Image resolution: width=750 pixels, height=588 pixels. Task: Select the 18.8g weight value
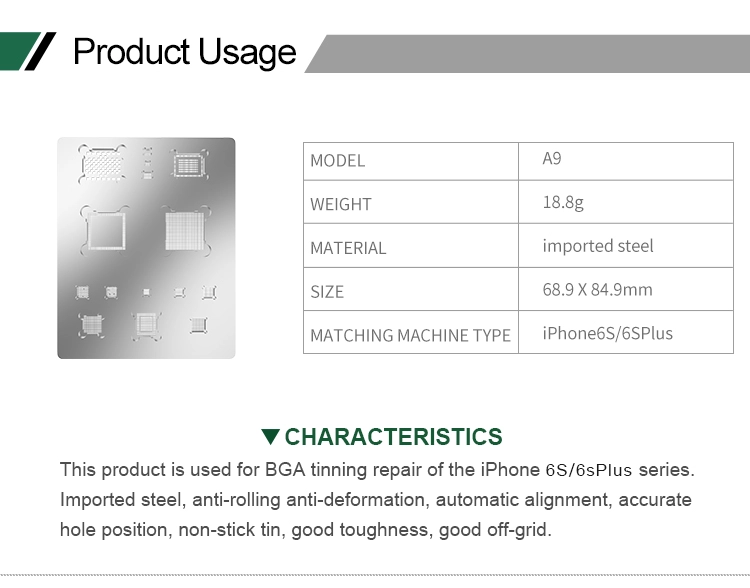(x=563, y=202)
